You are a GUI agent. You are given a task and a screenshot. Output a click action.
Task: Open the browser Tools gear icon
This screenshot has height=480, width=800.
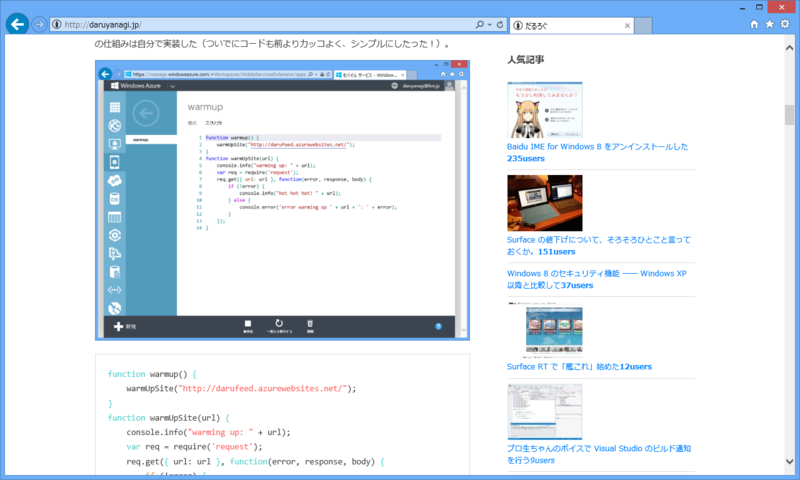785,24
